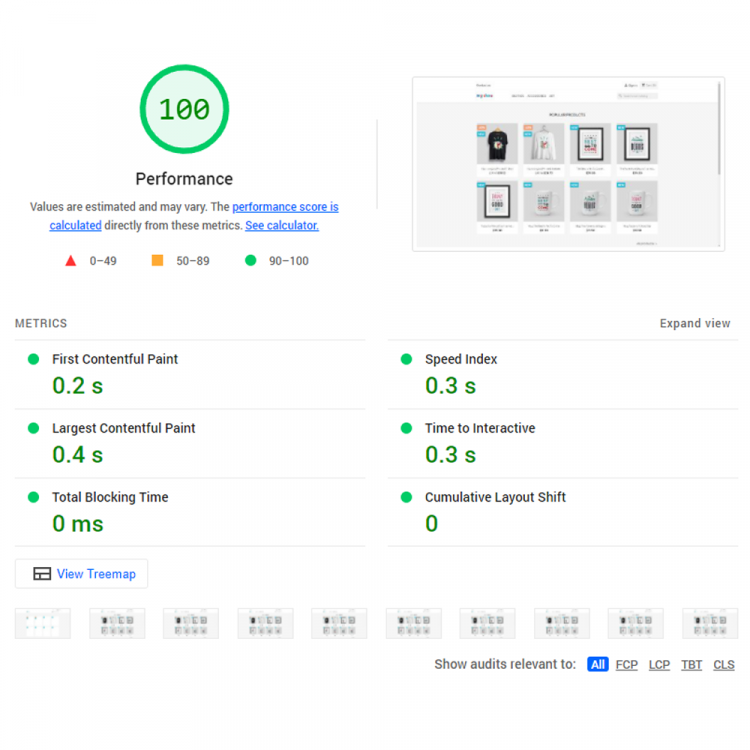Screen dimensions: 750x750
Task: Open the 'See calculator.' link
Action: click(x=282, y=225)
